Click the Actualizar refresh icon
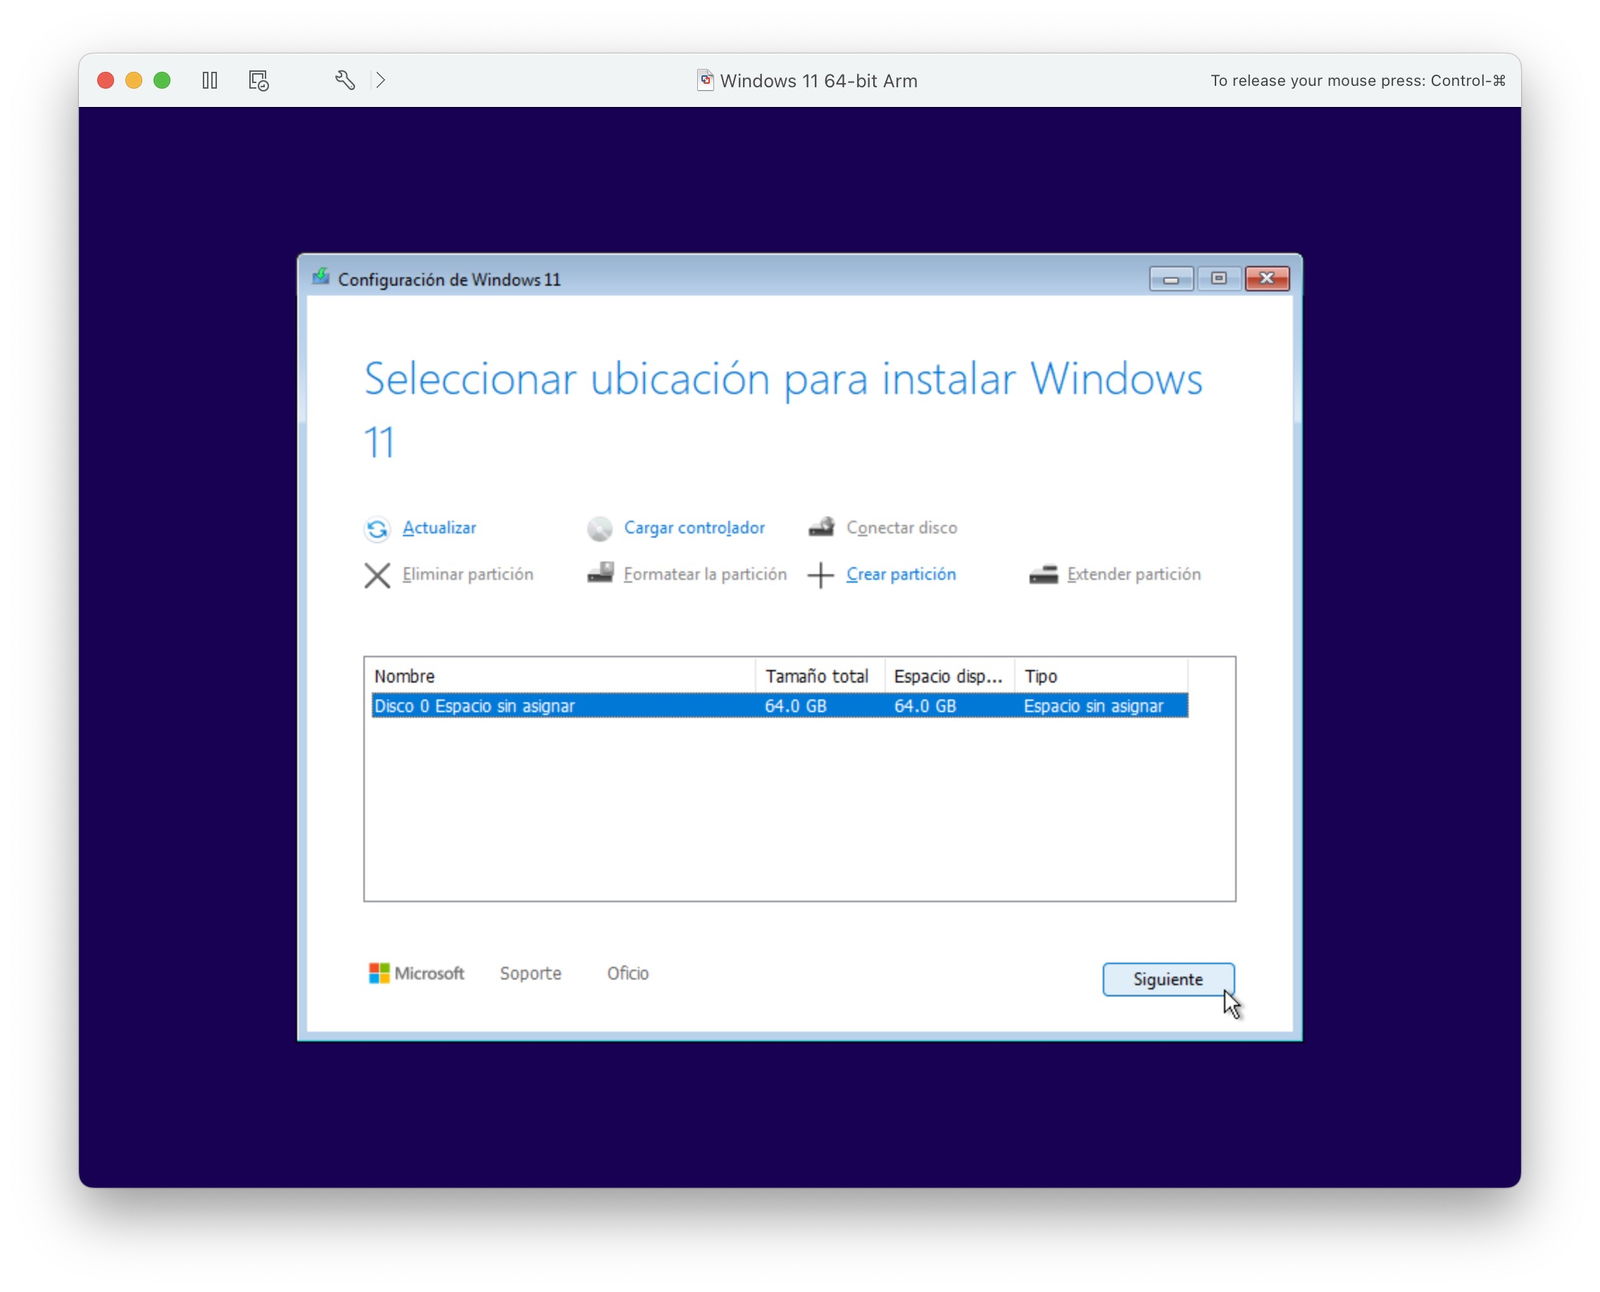 point(377,529)
